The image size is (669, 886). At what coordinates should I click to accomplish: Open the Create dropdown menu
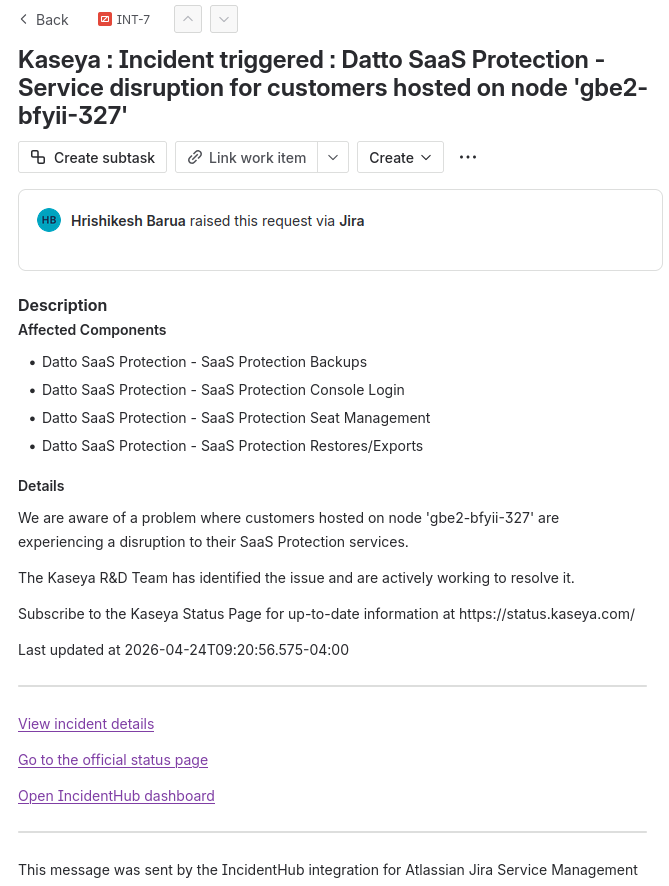point(400,157)
